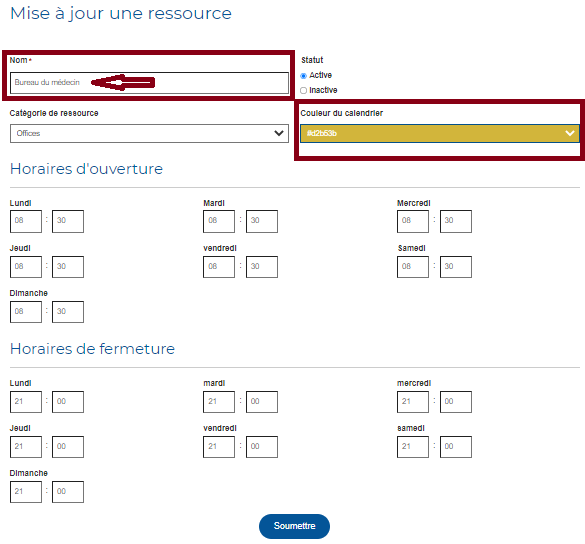Viewport: 585px width, 544px height.
Task: Click samedi closing minutes field
Action: point(456,447)
